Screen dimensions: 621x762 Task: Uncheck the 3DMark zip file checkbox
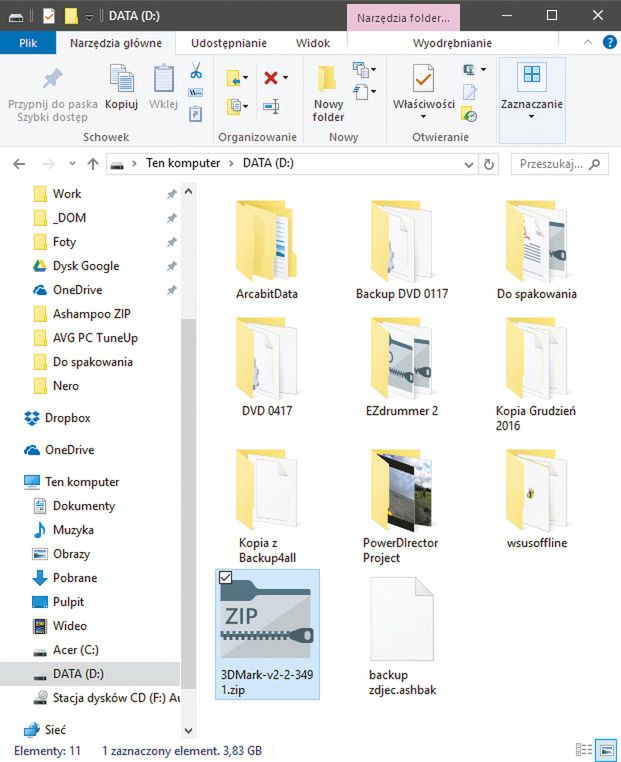coord(225,577)
